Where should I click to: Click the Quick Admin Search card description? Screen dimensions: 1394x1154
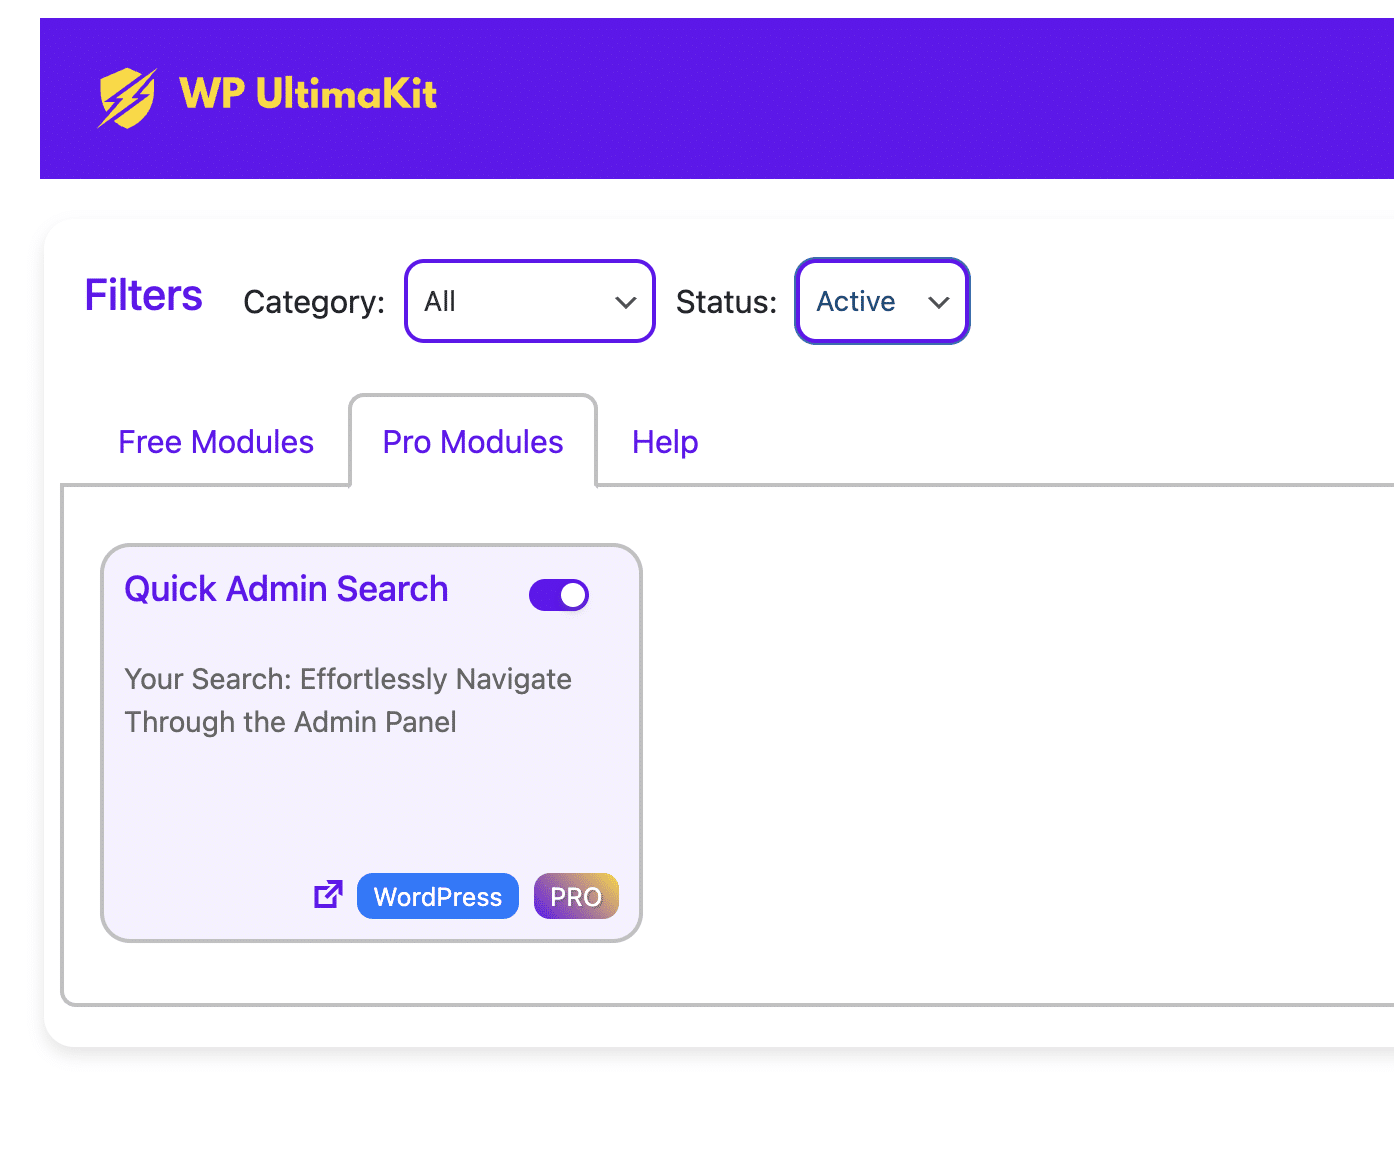[x=347, y=700]
